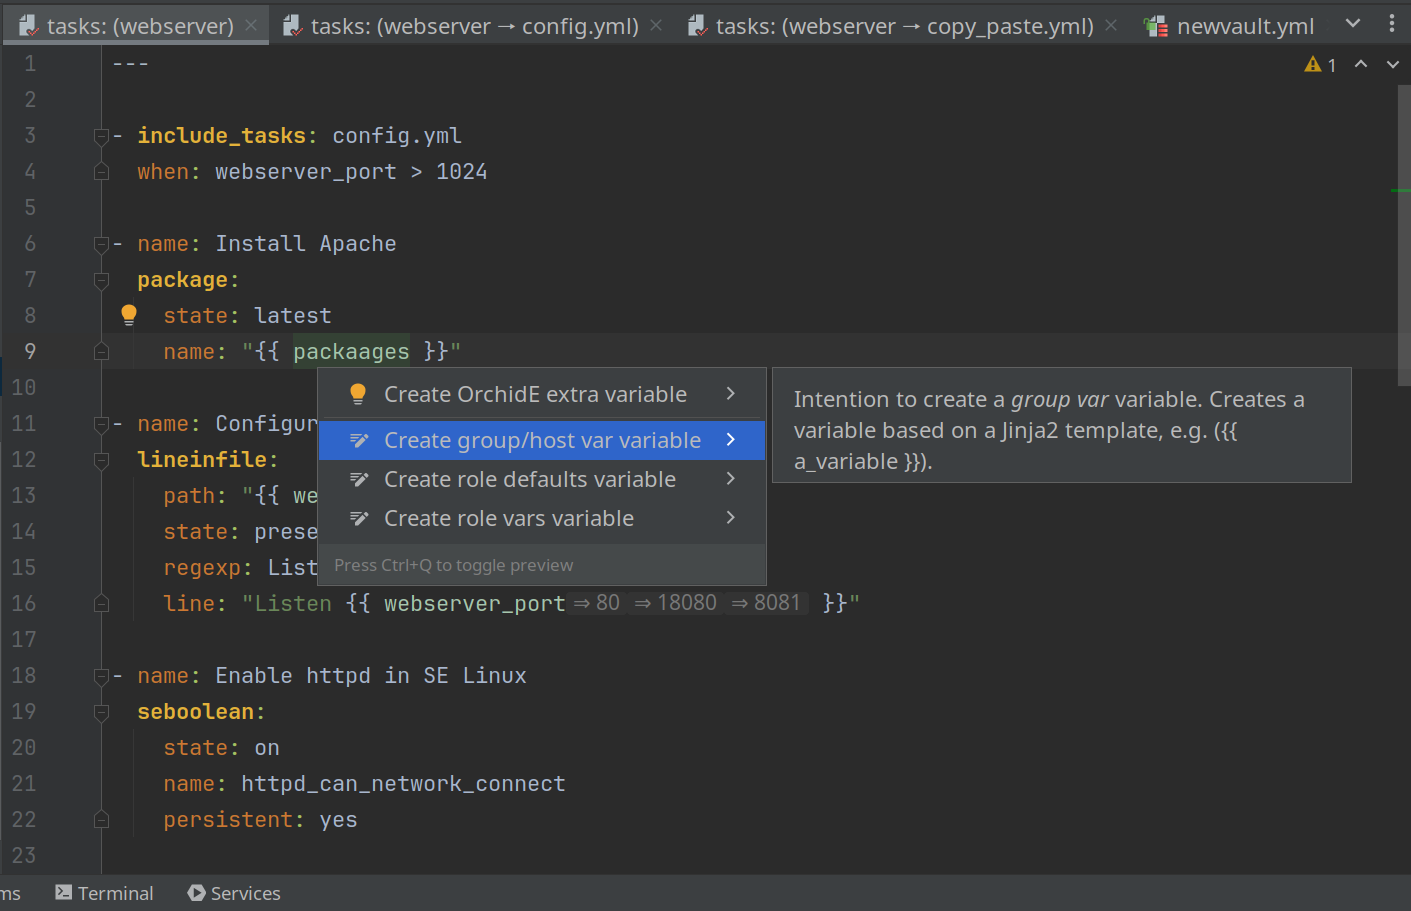Collapse the package block on line 7

101,280
